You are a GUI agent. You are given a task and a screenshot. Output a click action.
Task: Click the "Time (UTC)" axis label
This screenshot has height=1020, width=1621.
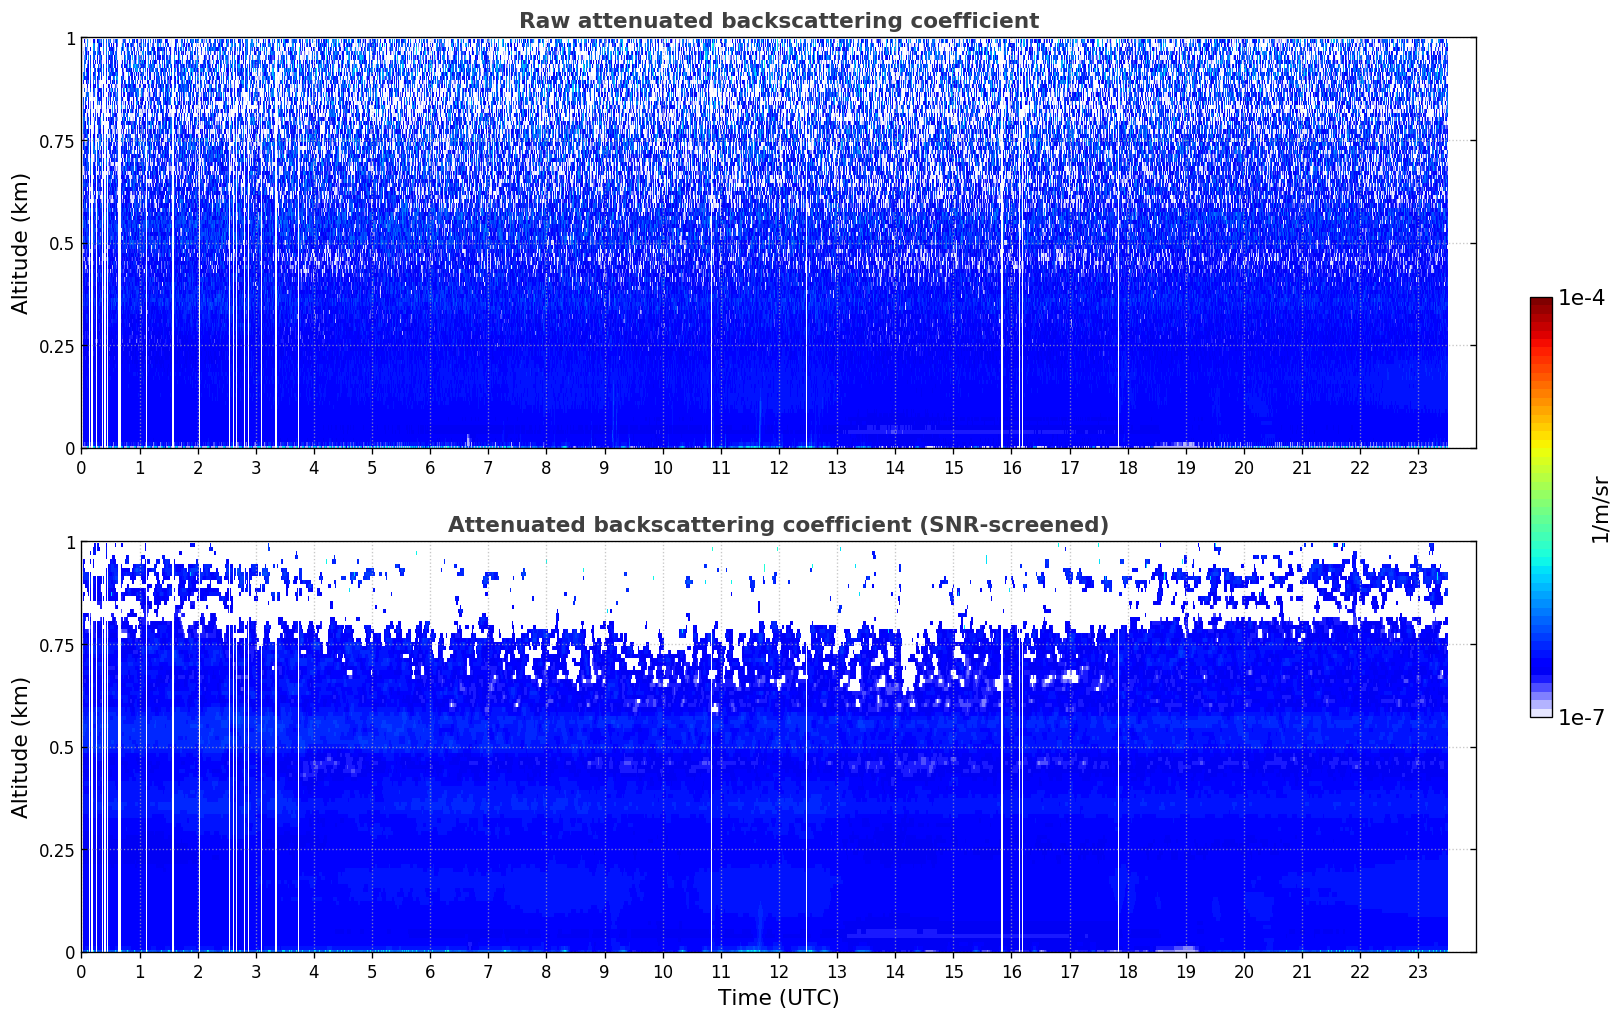coord(778,997)
